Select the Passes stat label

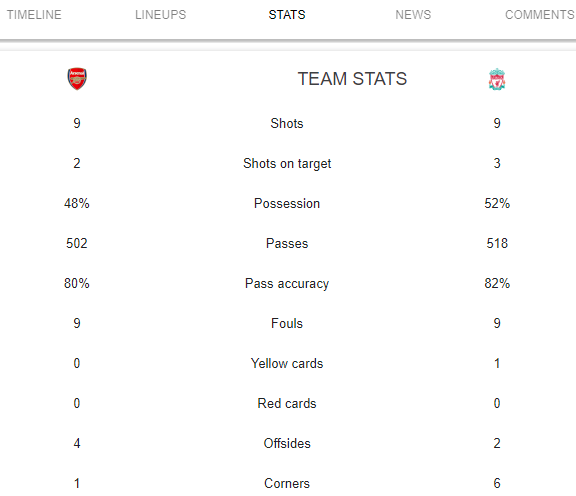point(287,244)
